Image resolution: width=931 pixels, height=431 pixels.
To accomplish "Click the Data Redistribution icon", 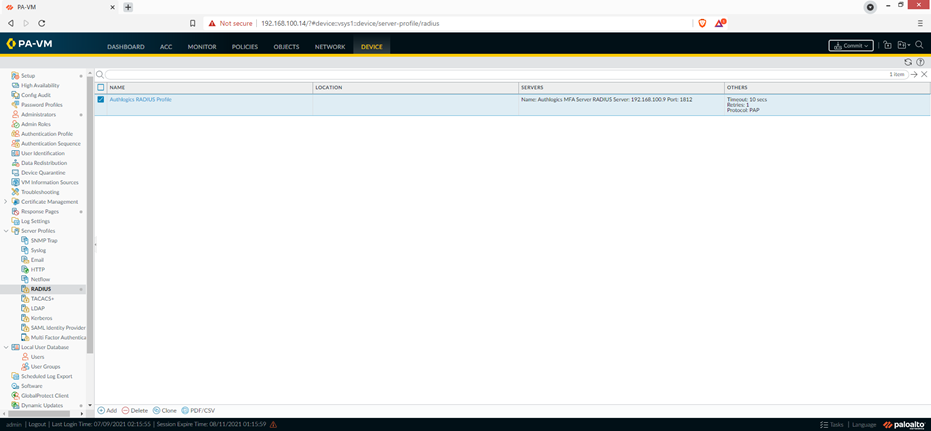I will point(15,163).
